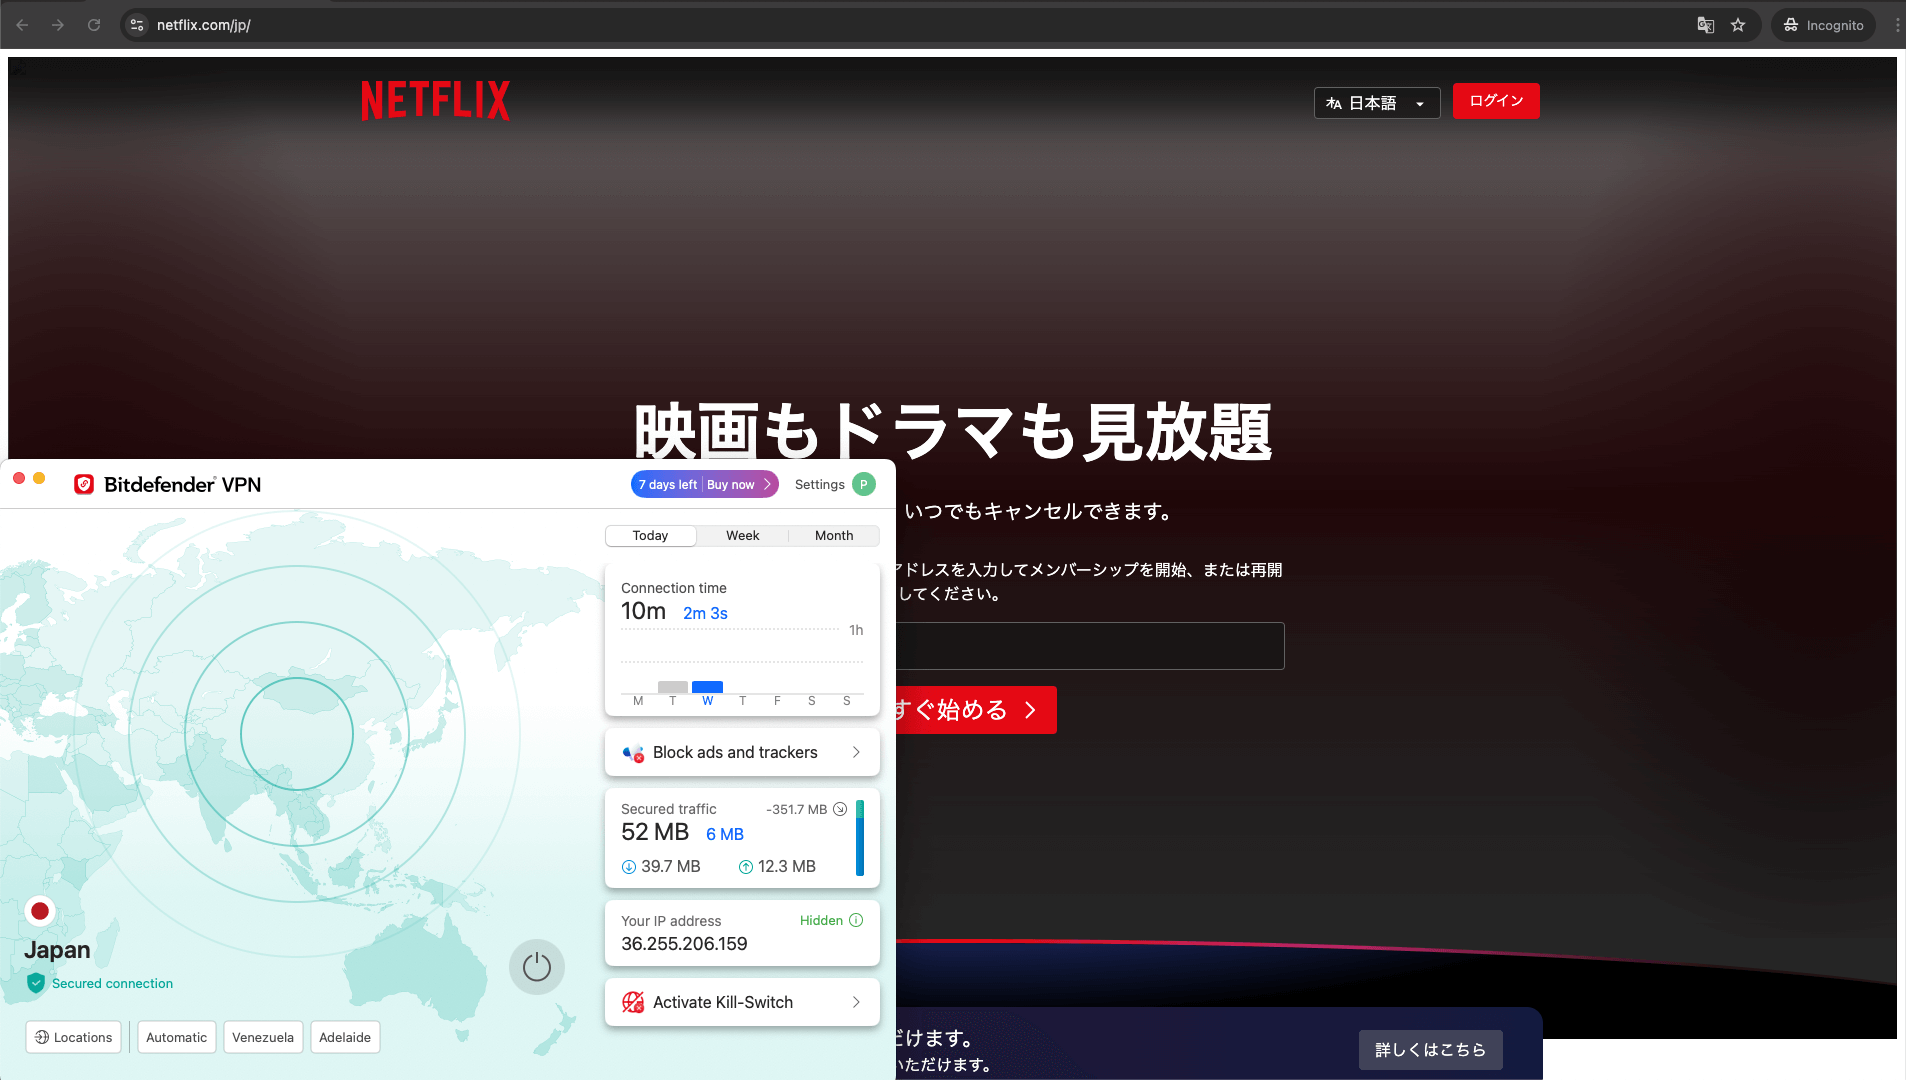Click the Incognito indicator
1906x1080 pixels.
tap(1824, 25)
